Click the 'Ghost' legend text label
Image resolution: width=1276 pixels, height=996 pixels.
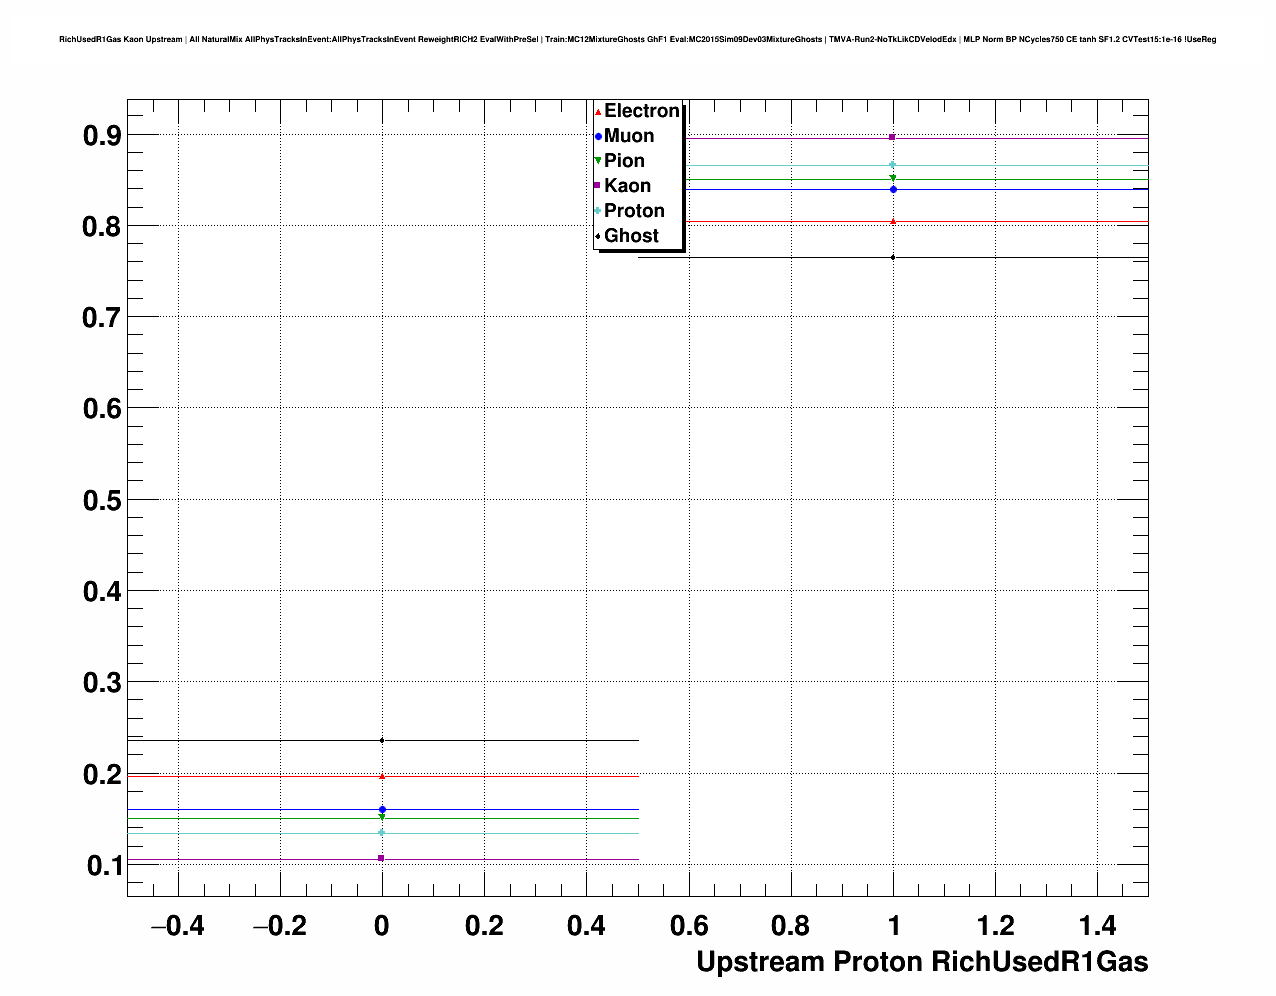631,236
